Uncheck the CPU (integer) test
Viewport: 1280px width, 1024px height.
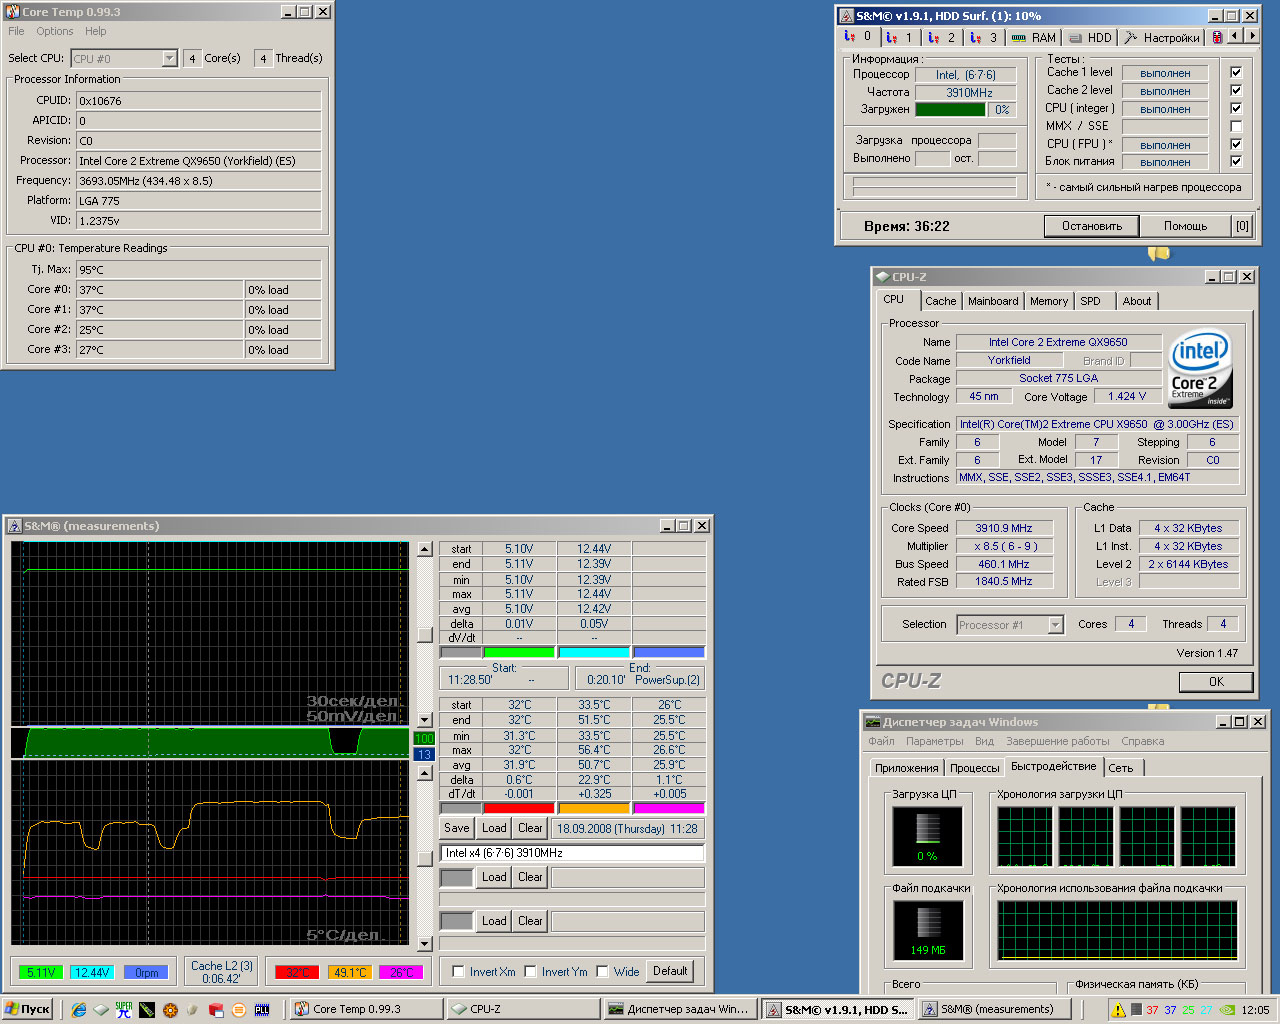(1236, 108)
